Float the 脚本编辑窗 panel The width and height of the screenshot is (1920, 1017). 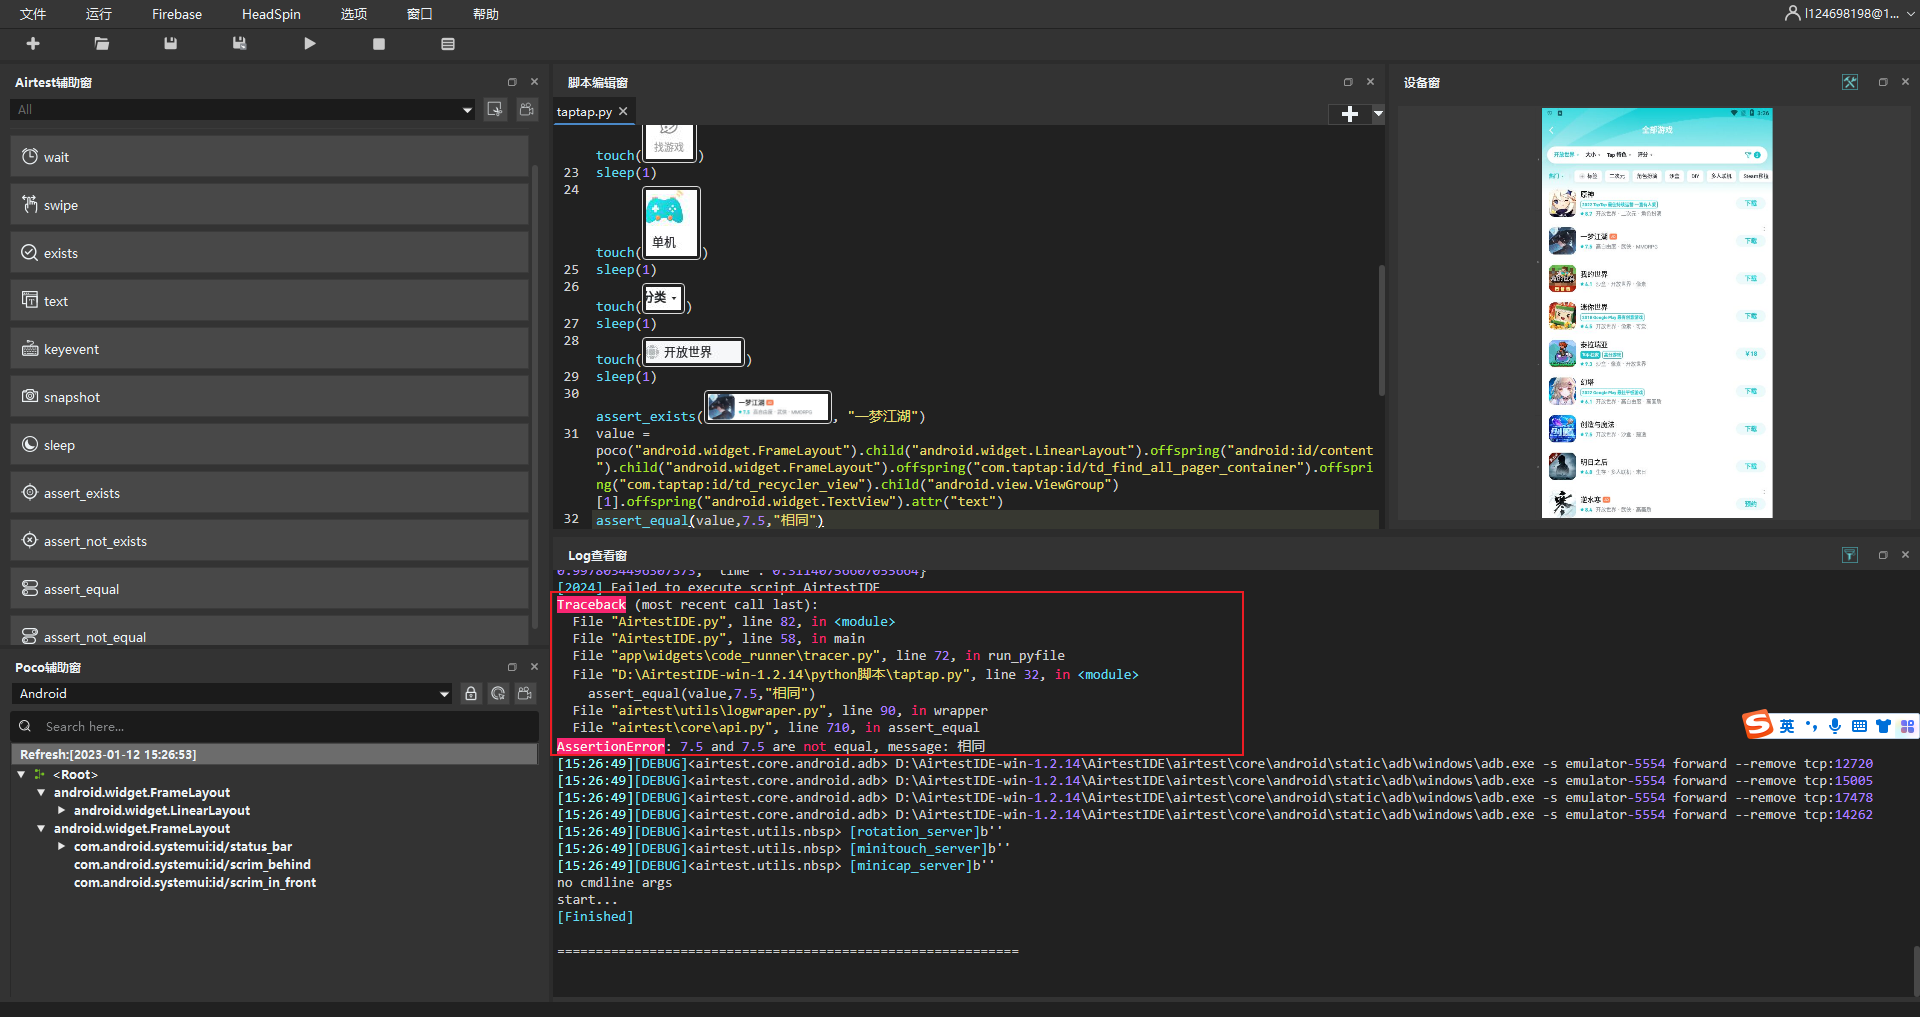point(1348,82)
